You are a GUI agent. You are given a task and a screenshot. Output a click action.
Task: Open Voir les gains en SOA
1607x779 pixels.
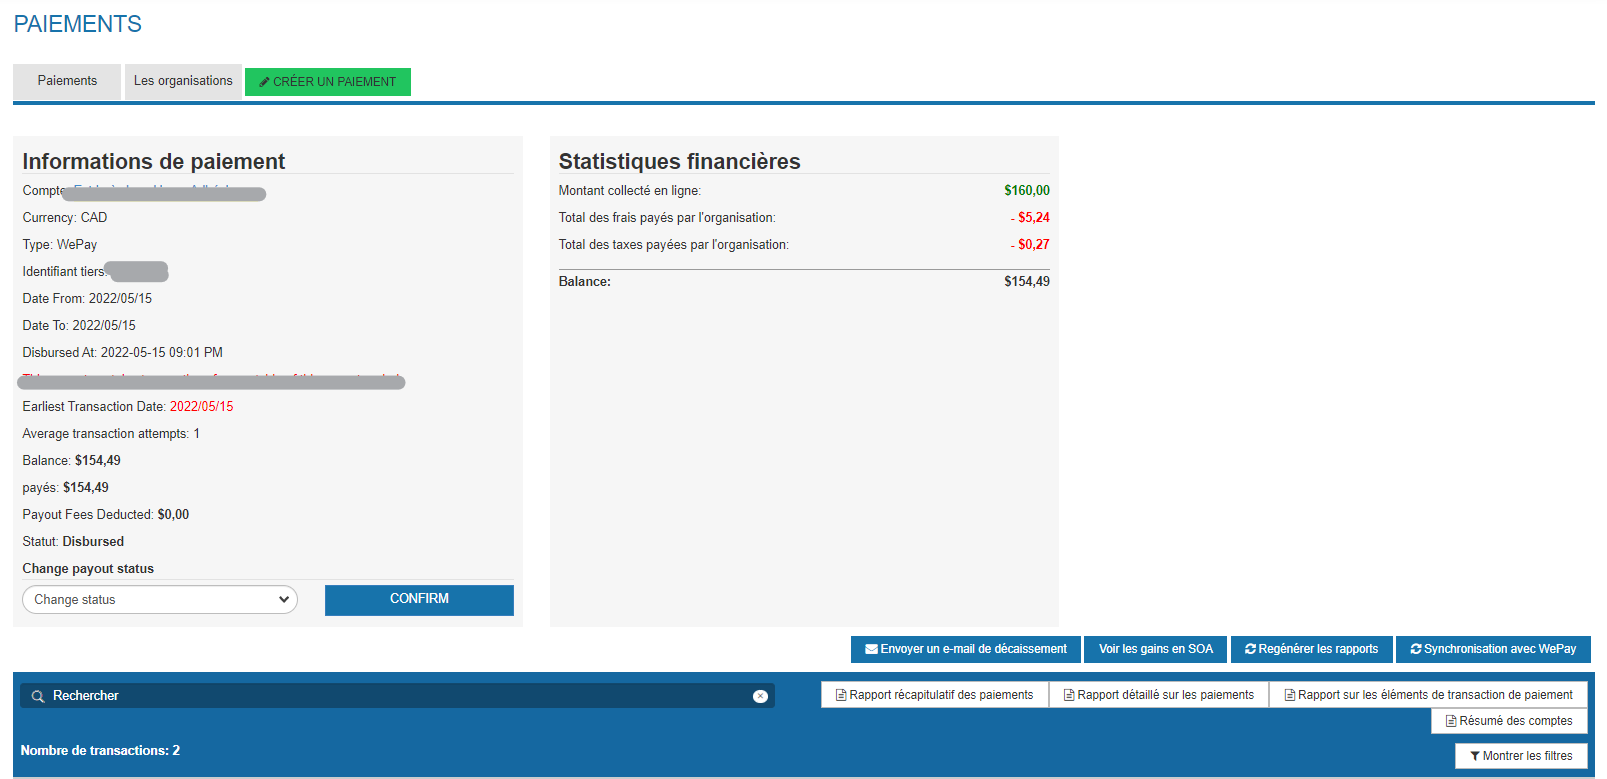(1155, 649)
